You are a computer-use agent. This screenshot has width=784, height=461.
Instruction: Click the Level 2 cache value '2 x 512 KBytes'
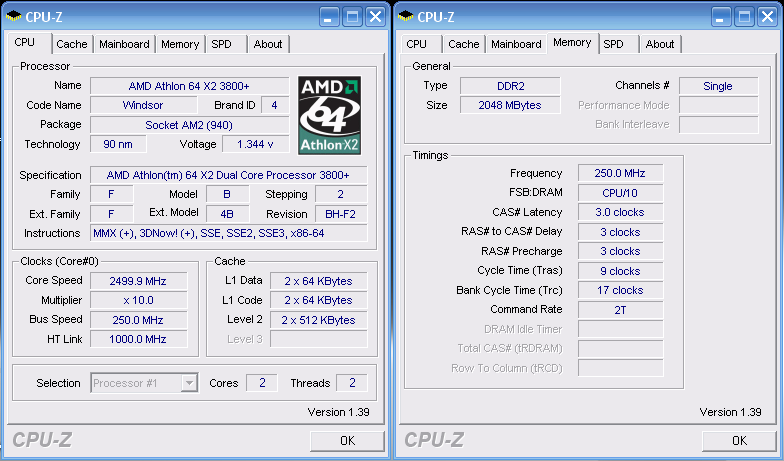click(318, 320)
